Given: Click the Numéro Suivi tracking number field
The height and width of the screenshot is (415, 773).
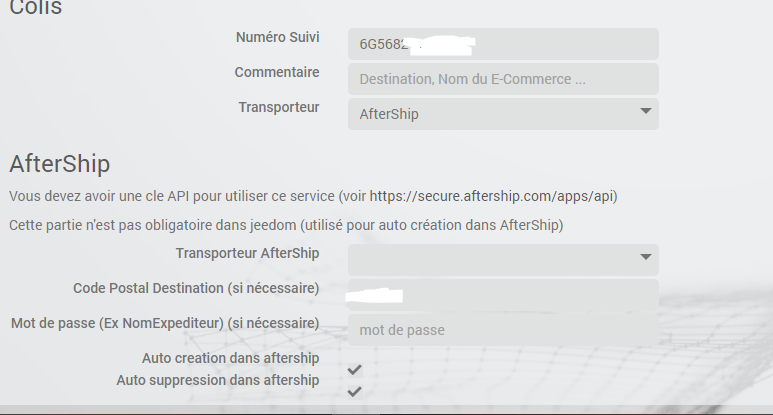Looking at the screenshot, I should [503, 44].
